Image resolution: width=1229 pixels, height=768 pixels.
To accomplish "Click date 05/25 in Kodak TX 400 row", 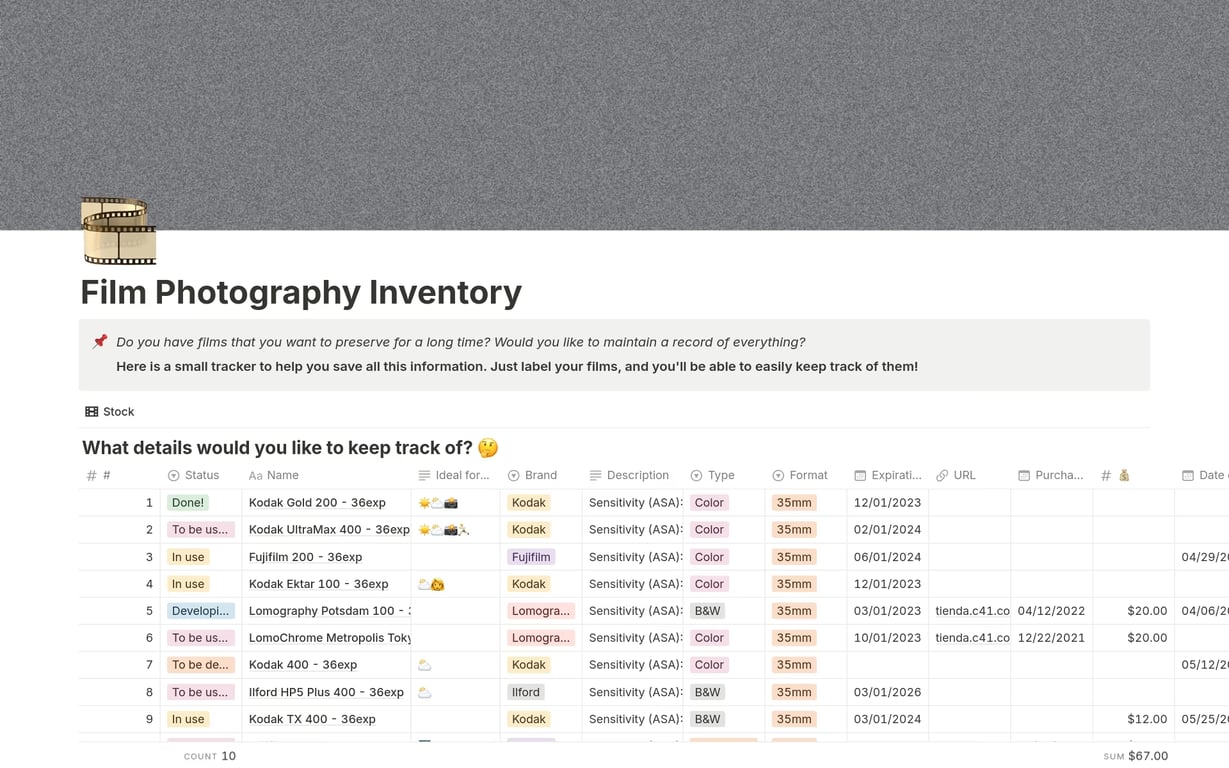I will coord(1205,719).
